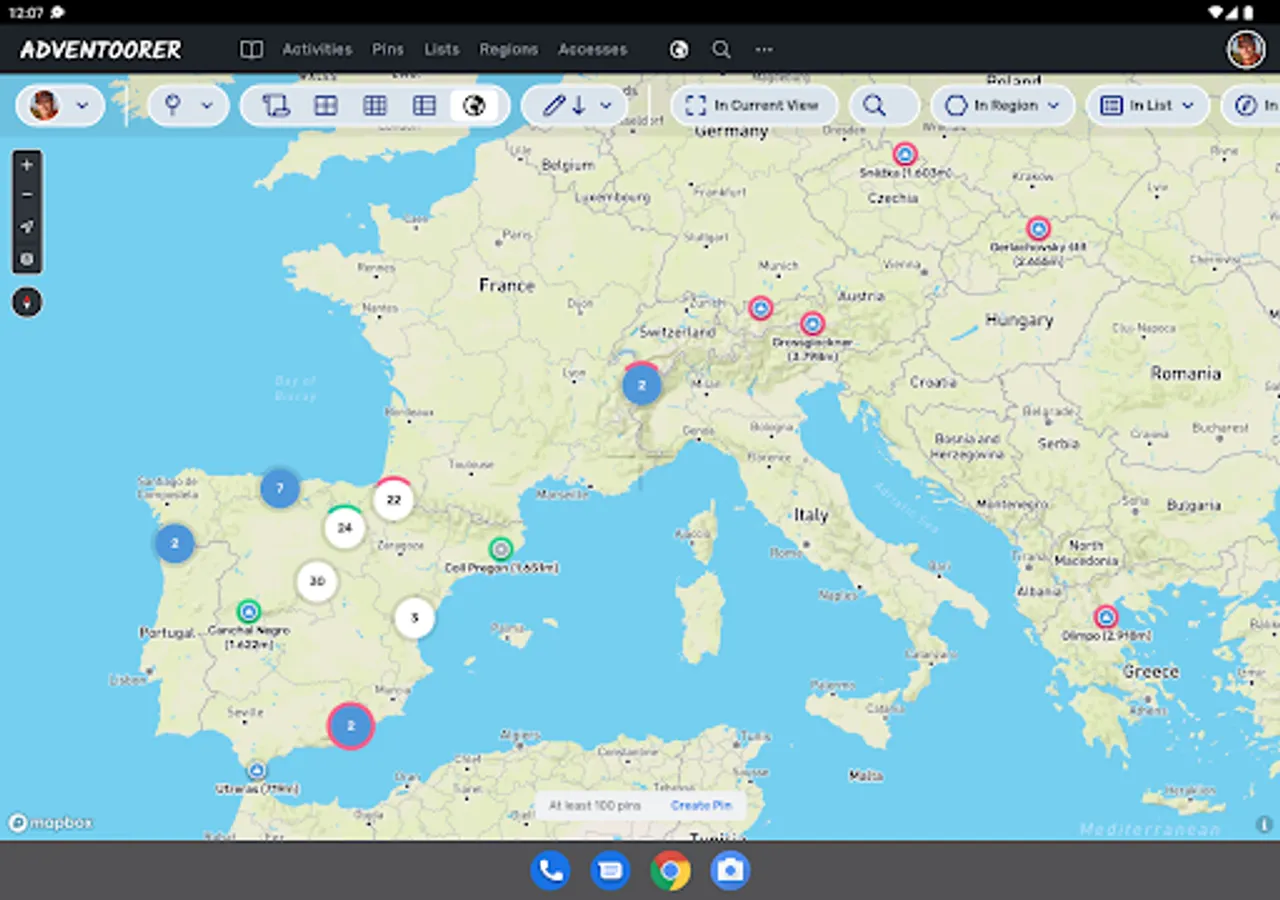Viewport: 1280px width, 900px height.
Task: Open the Regions menu
Action: click(508, 49)
